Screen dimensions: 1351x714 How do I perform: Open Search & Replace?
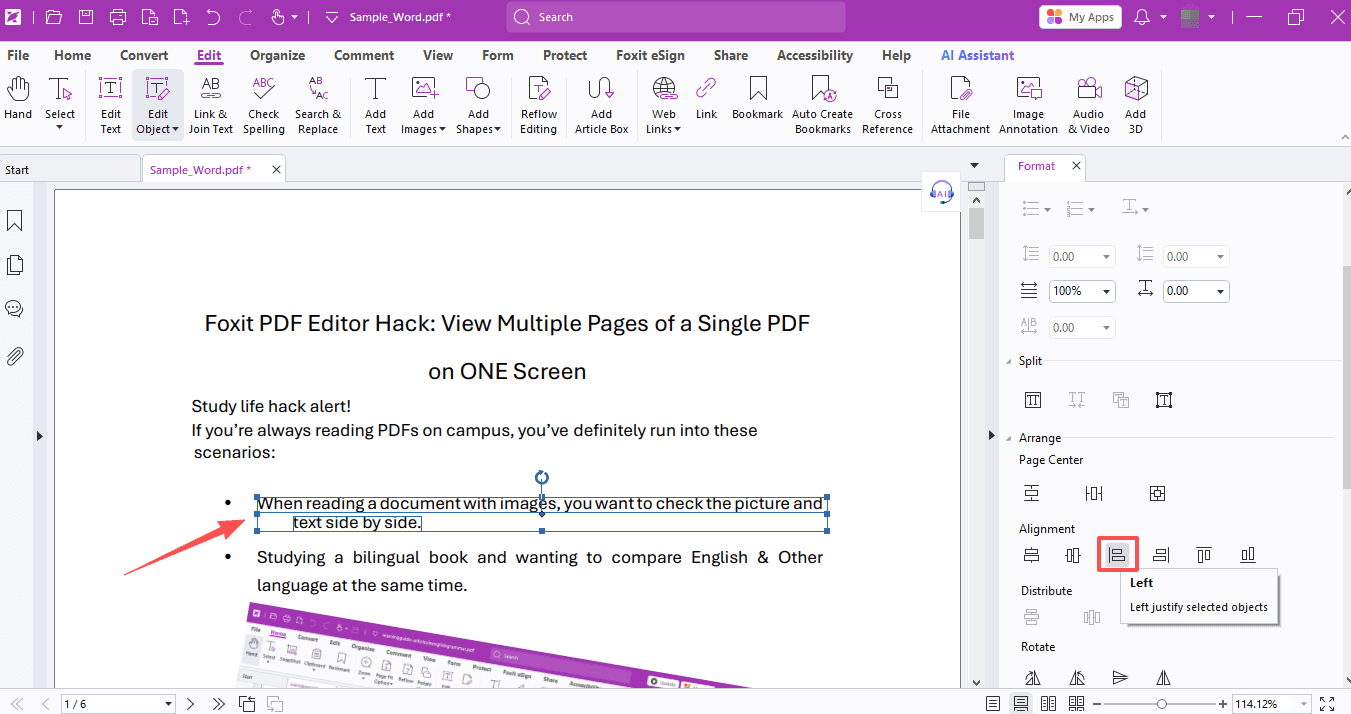click(318, 104)
